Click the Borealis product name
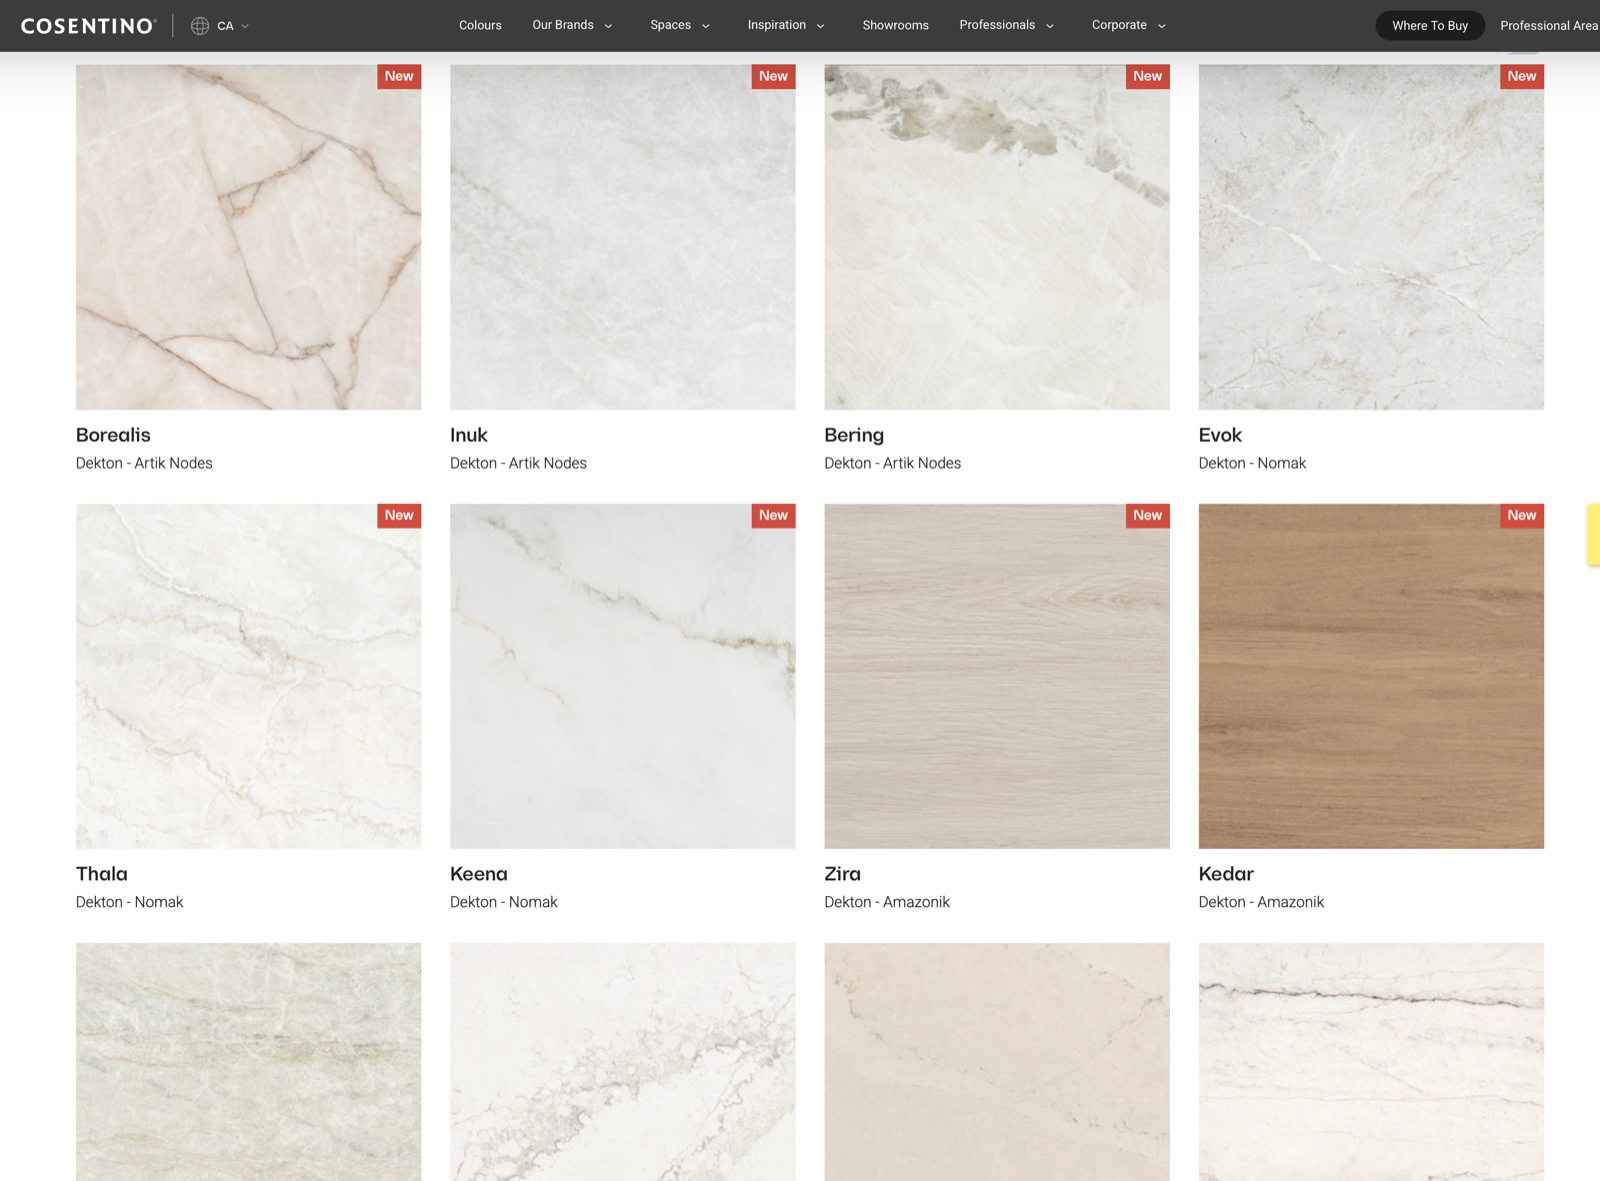Viewport: 1600px width, 1181px height. click(113, 435)
